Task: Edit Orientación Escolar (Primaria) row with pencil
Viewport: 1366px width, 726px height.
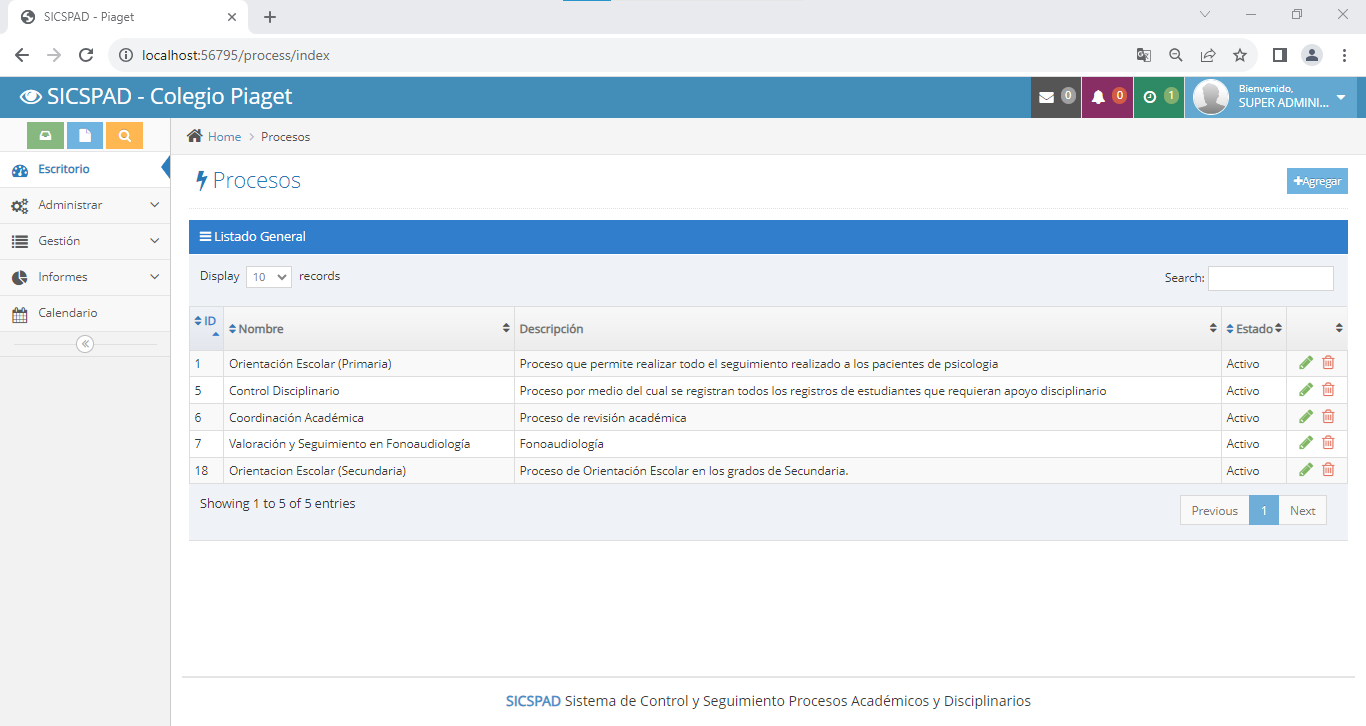Action: point(1306,363)
